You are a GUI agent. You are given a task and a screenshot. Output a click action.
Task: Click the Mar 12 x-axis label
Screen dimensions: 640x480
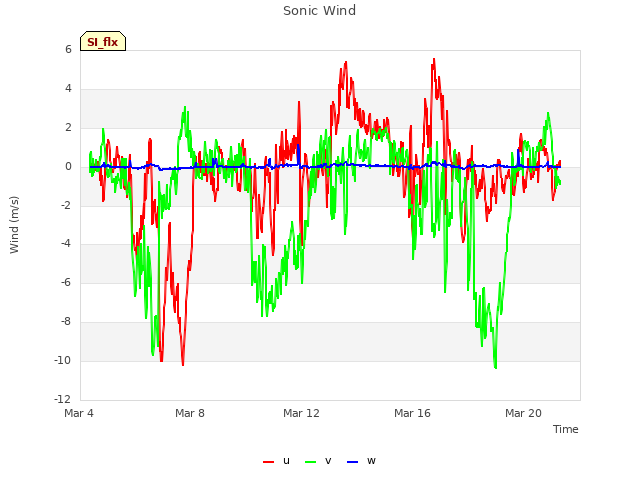tap(301, 413)
